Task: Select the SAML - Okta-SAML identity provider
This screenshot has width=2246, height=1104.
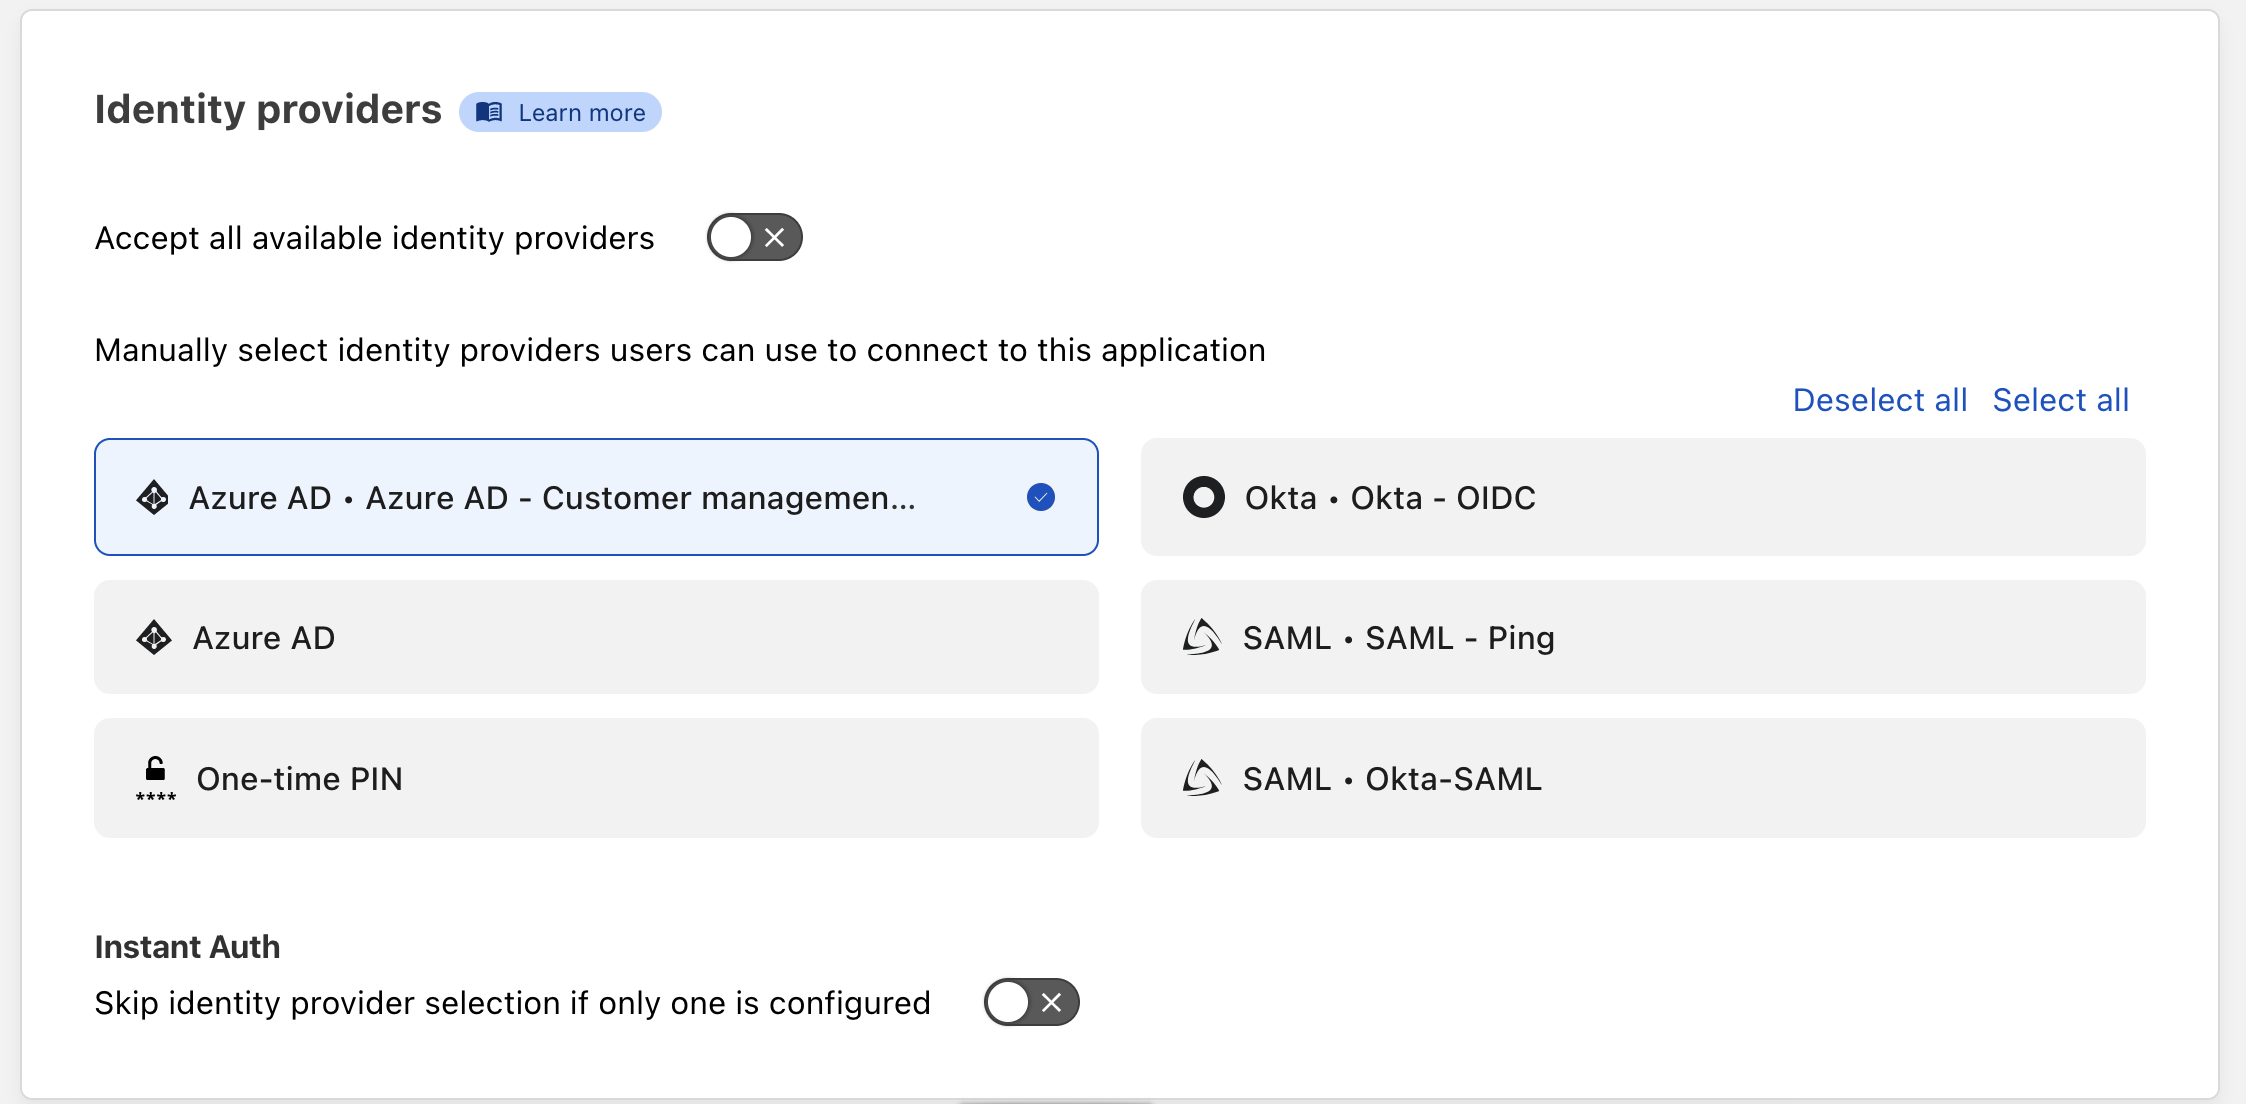Action: 1643,778
